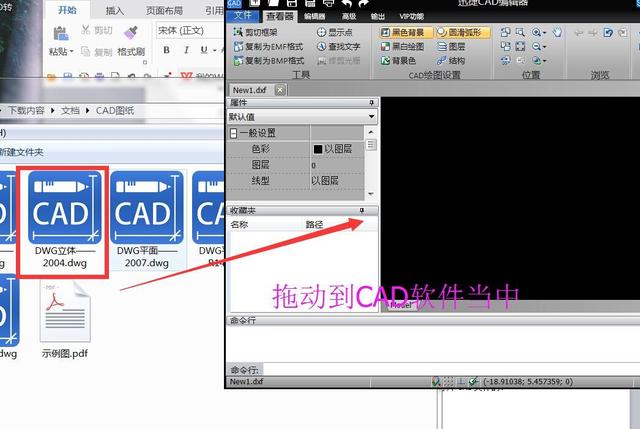Toggle bold formatting in WPS
The image size is (640, 429).
167,50
